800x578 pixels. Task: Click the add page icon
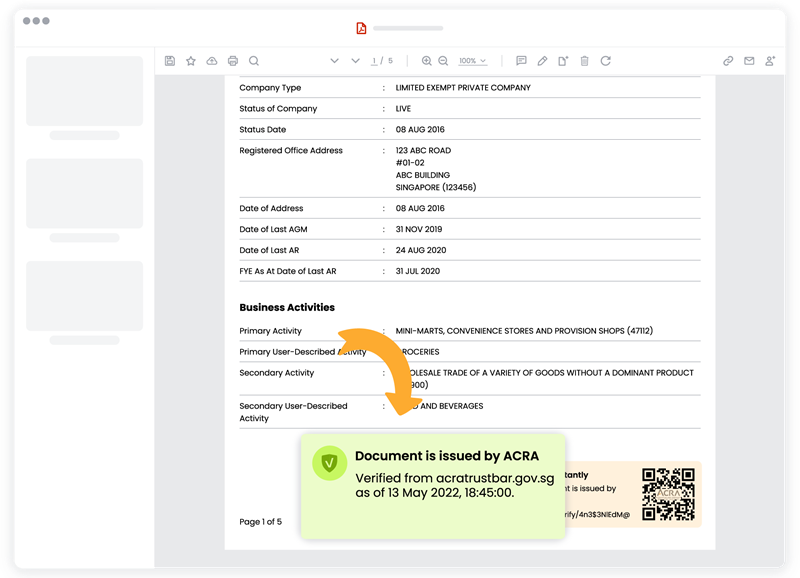563,61
